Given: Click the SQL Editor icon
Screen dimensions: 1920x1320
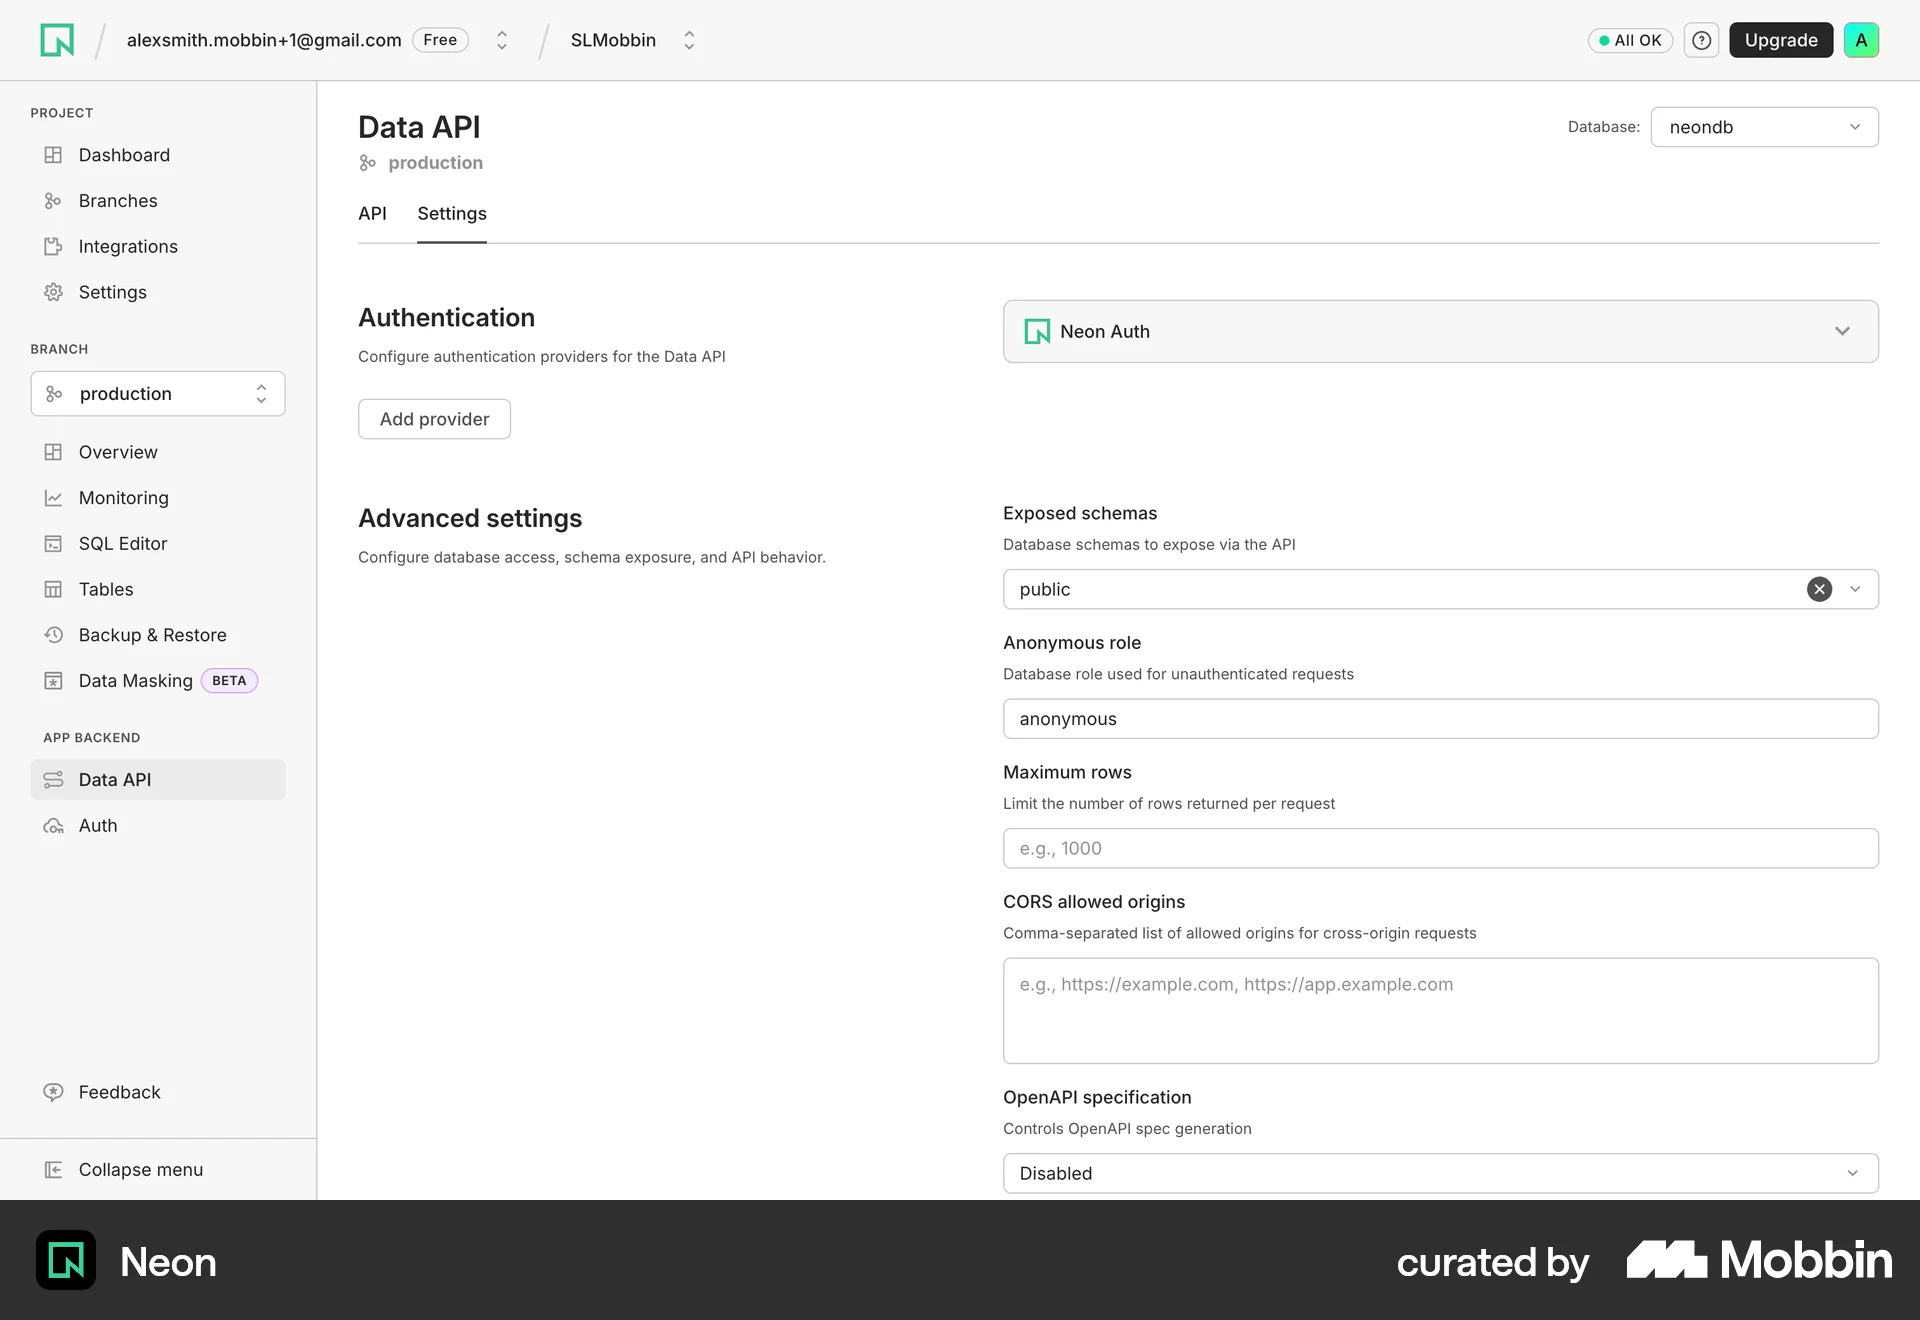Looking at the screenshot, I should coord(53,544).
